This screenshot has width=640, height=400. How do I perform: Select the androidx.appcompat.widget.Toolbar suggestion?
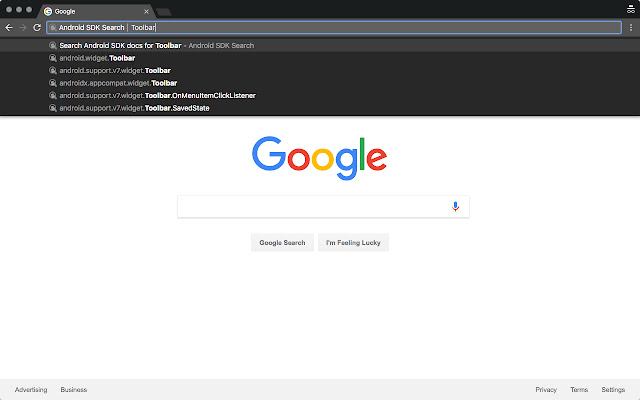pyautogui.click(x=320, y=83)
